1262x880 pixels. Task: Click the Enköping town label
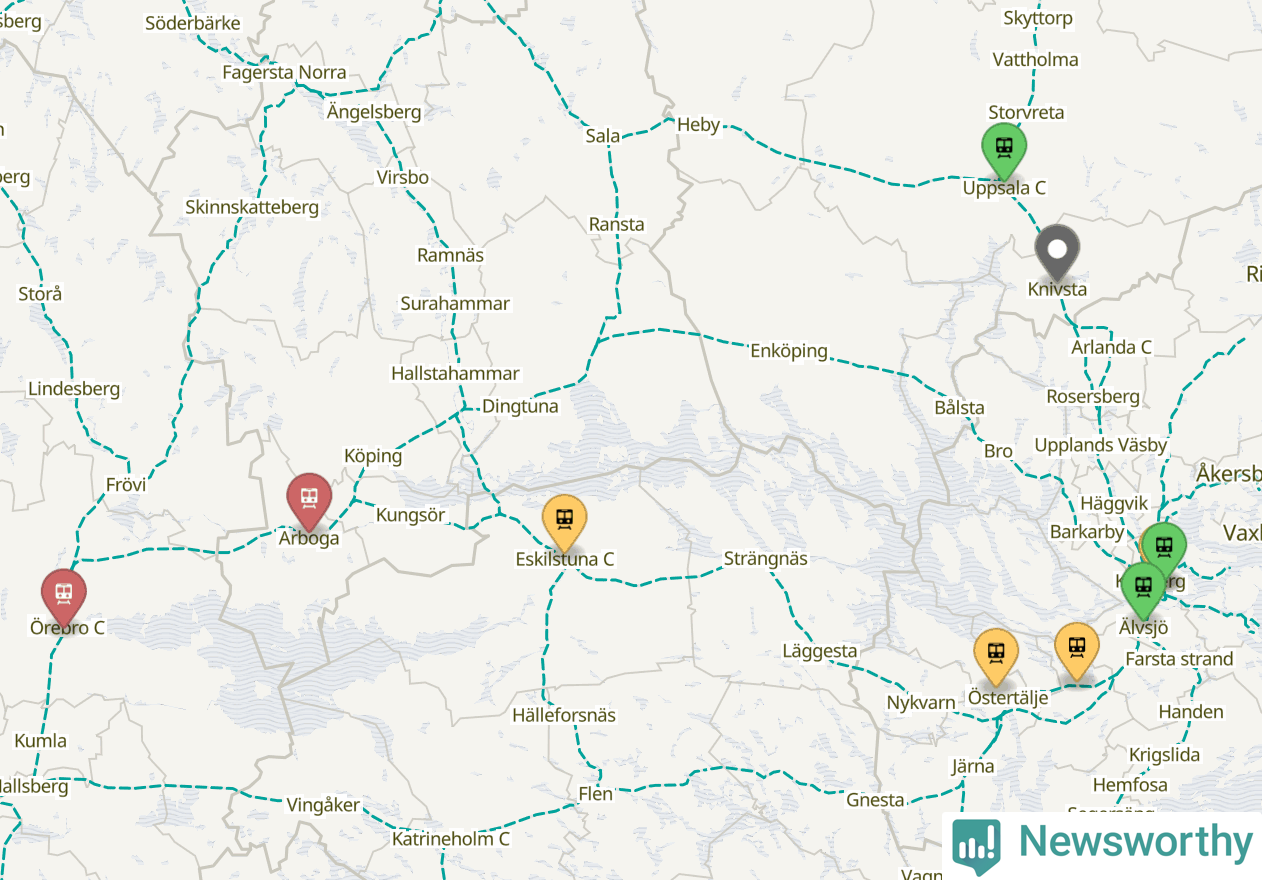(789, 351)
